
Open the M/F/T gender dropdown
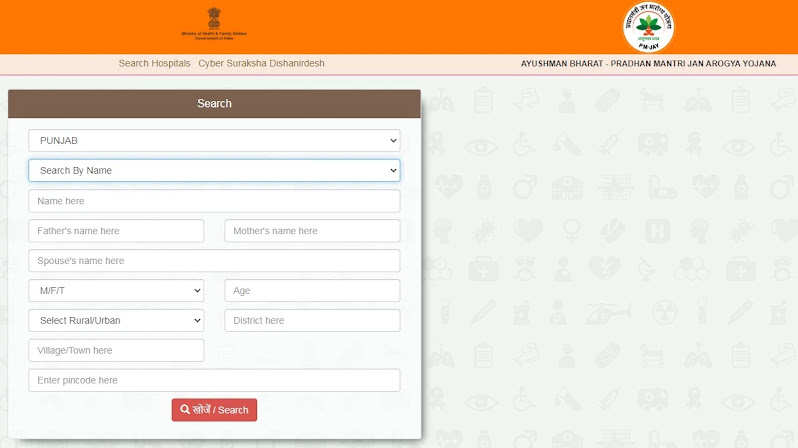116,291
